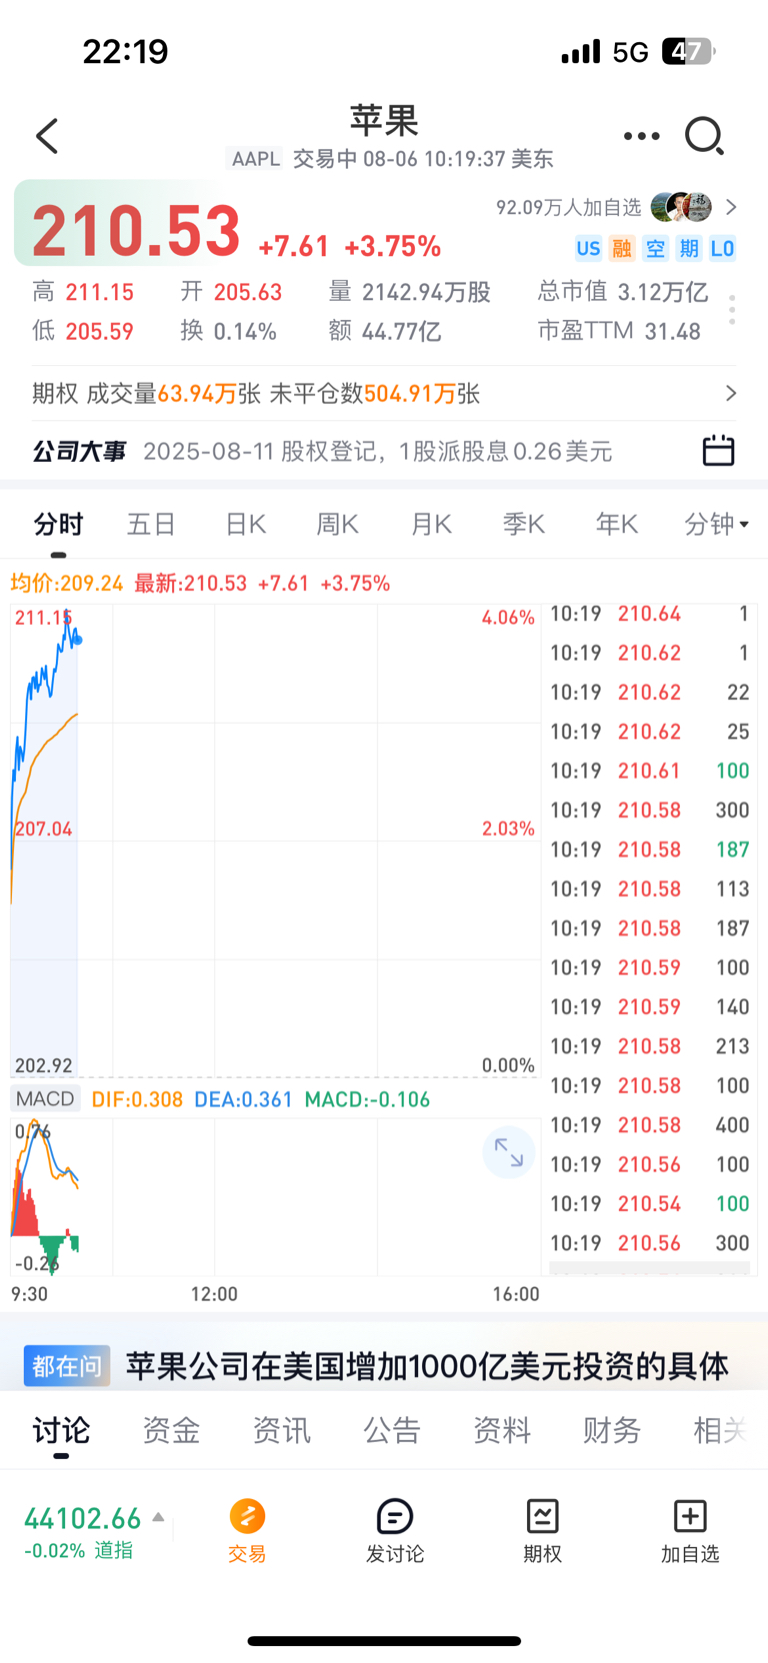Tap the 融 margin badge
768x1663 pixels.
622,248
